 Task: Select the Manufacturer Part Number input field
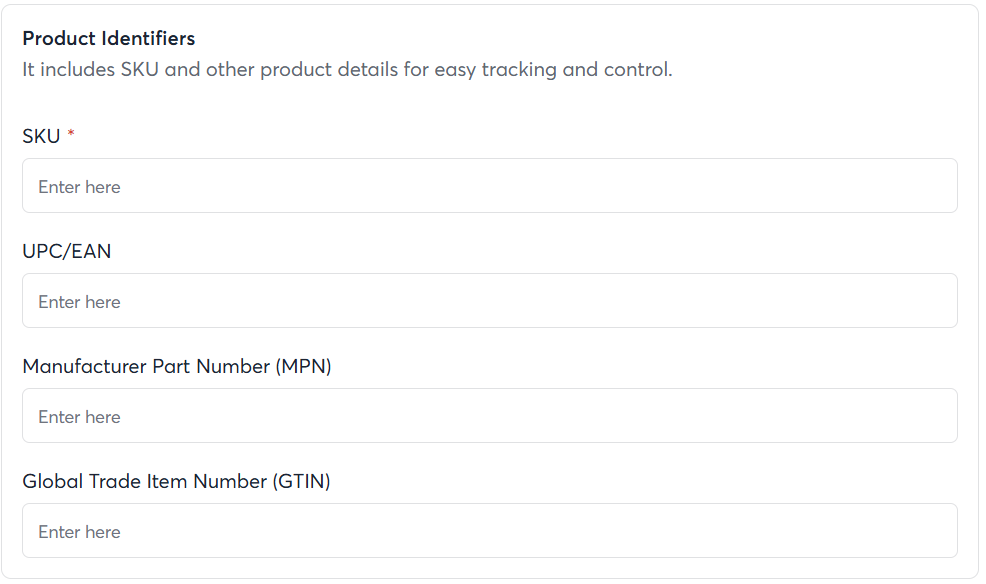tap(489, 416)
